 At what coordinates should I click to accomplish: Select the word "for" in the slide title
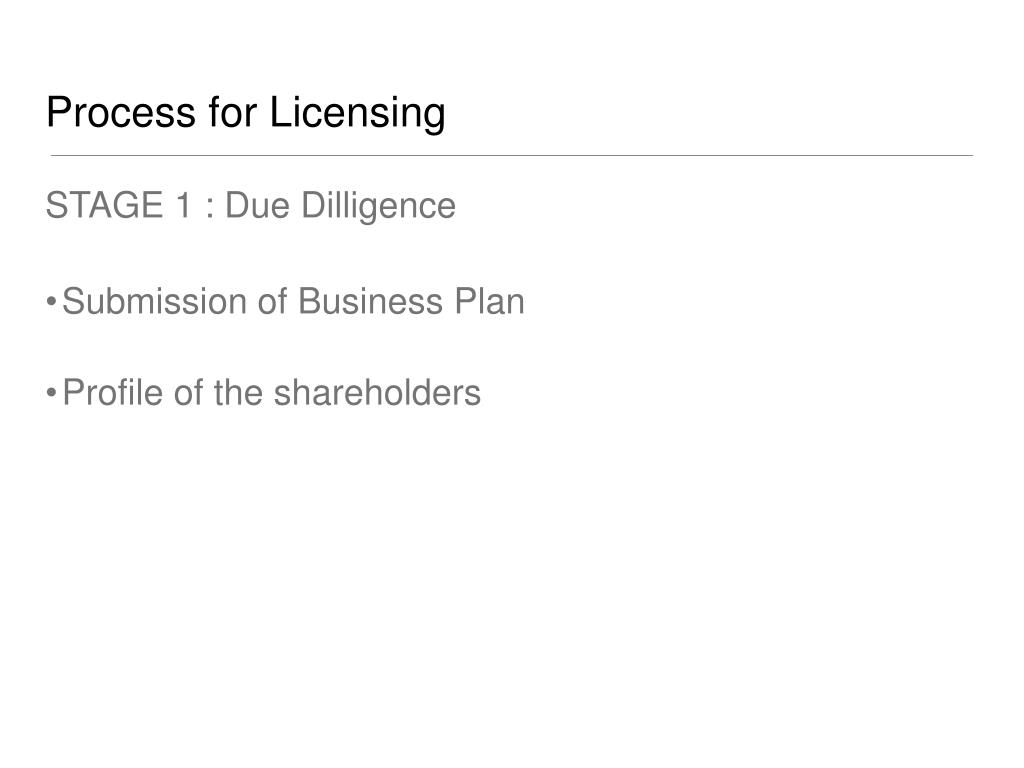[x=232, y=111]
